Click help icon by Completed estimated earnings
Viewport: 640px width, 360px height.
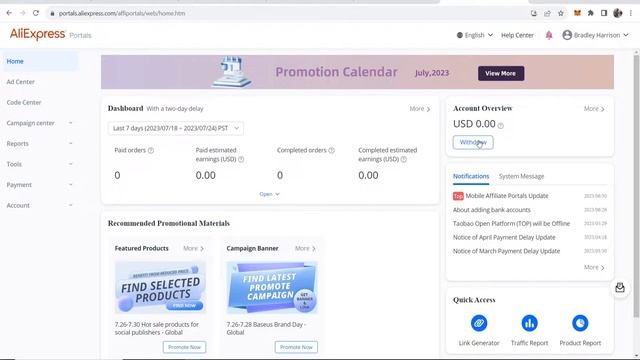pos(404,159)
